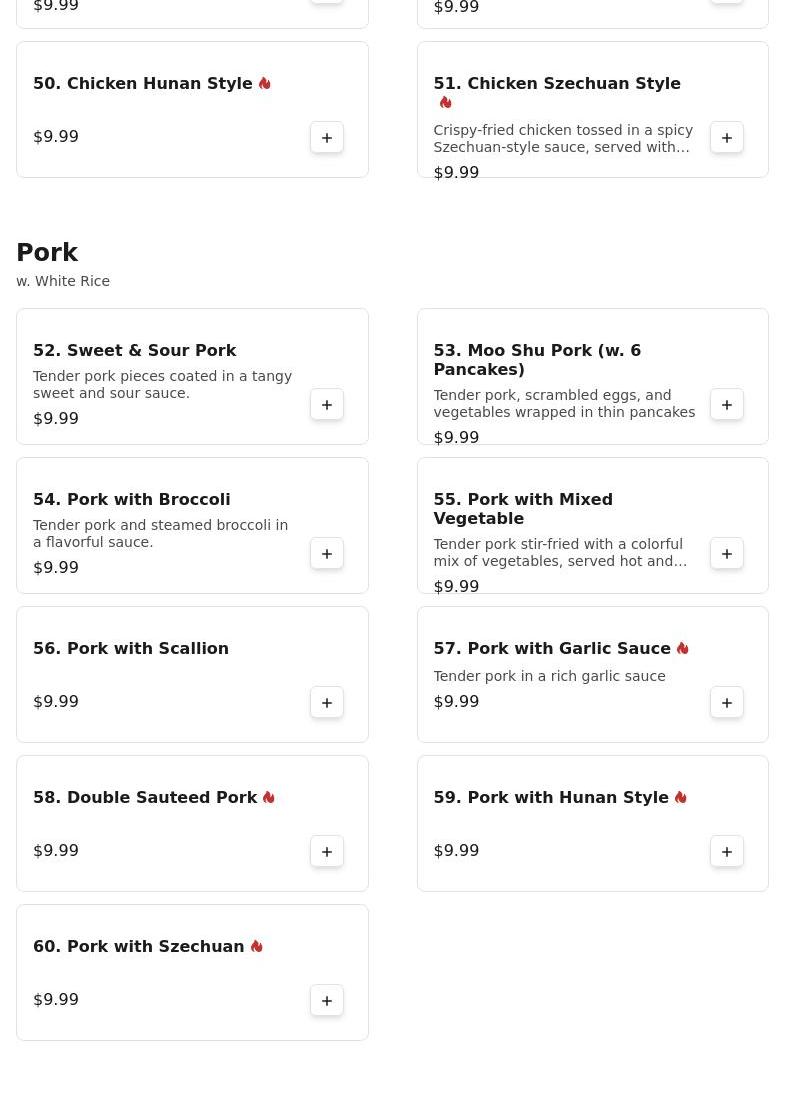Add Chicken Szechuan Style to order

(x=727, y=138)
